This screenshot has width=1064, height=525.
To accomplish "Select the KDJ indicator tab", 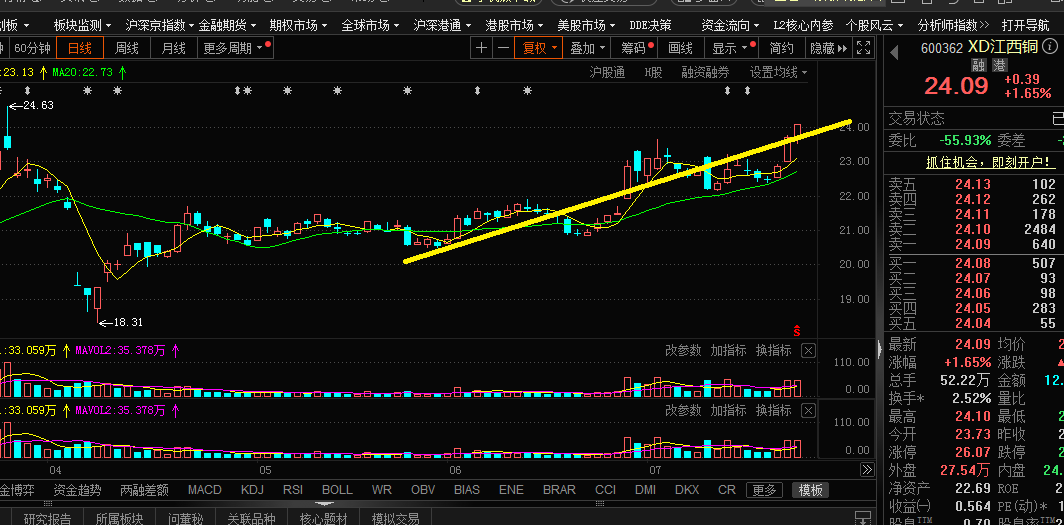I will [252, 490].
